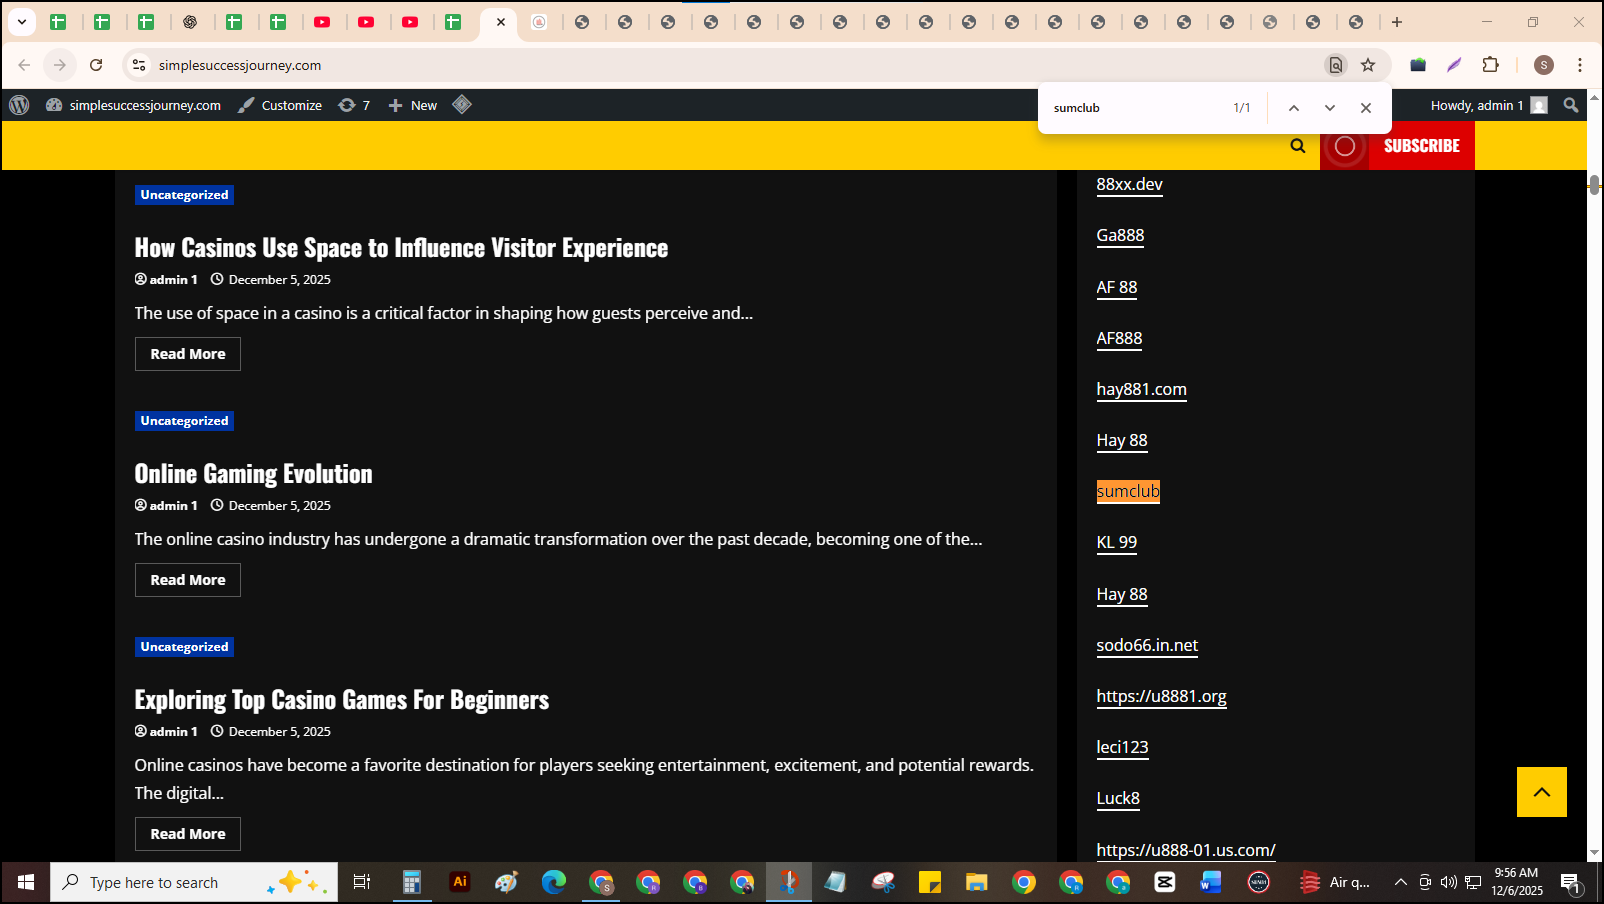Click the page vertical scrollbar thumb
The image size is (1604, 904).
click(1594, 184)
